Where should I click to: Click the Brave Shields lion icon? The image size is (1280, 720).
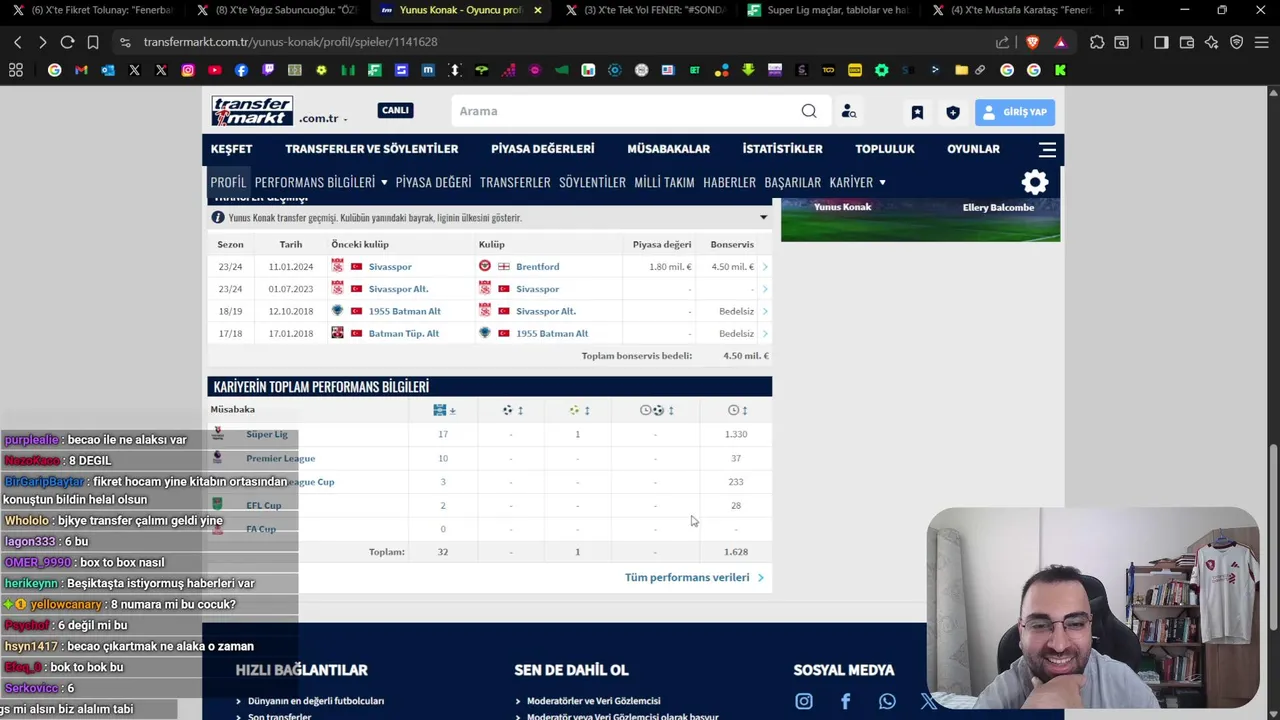point(1033,42)
